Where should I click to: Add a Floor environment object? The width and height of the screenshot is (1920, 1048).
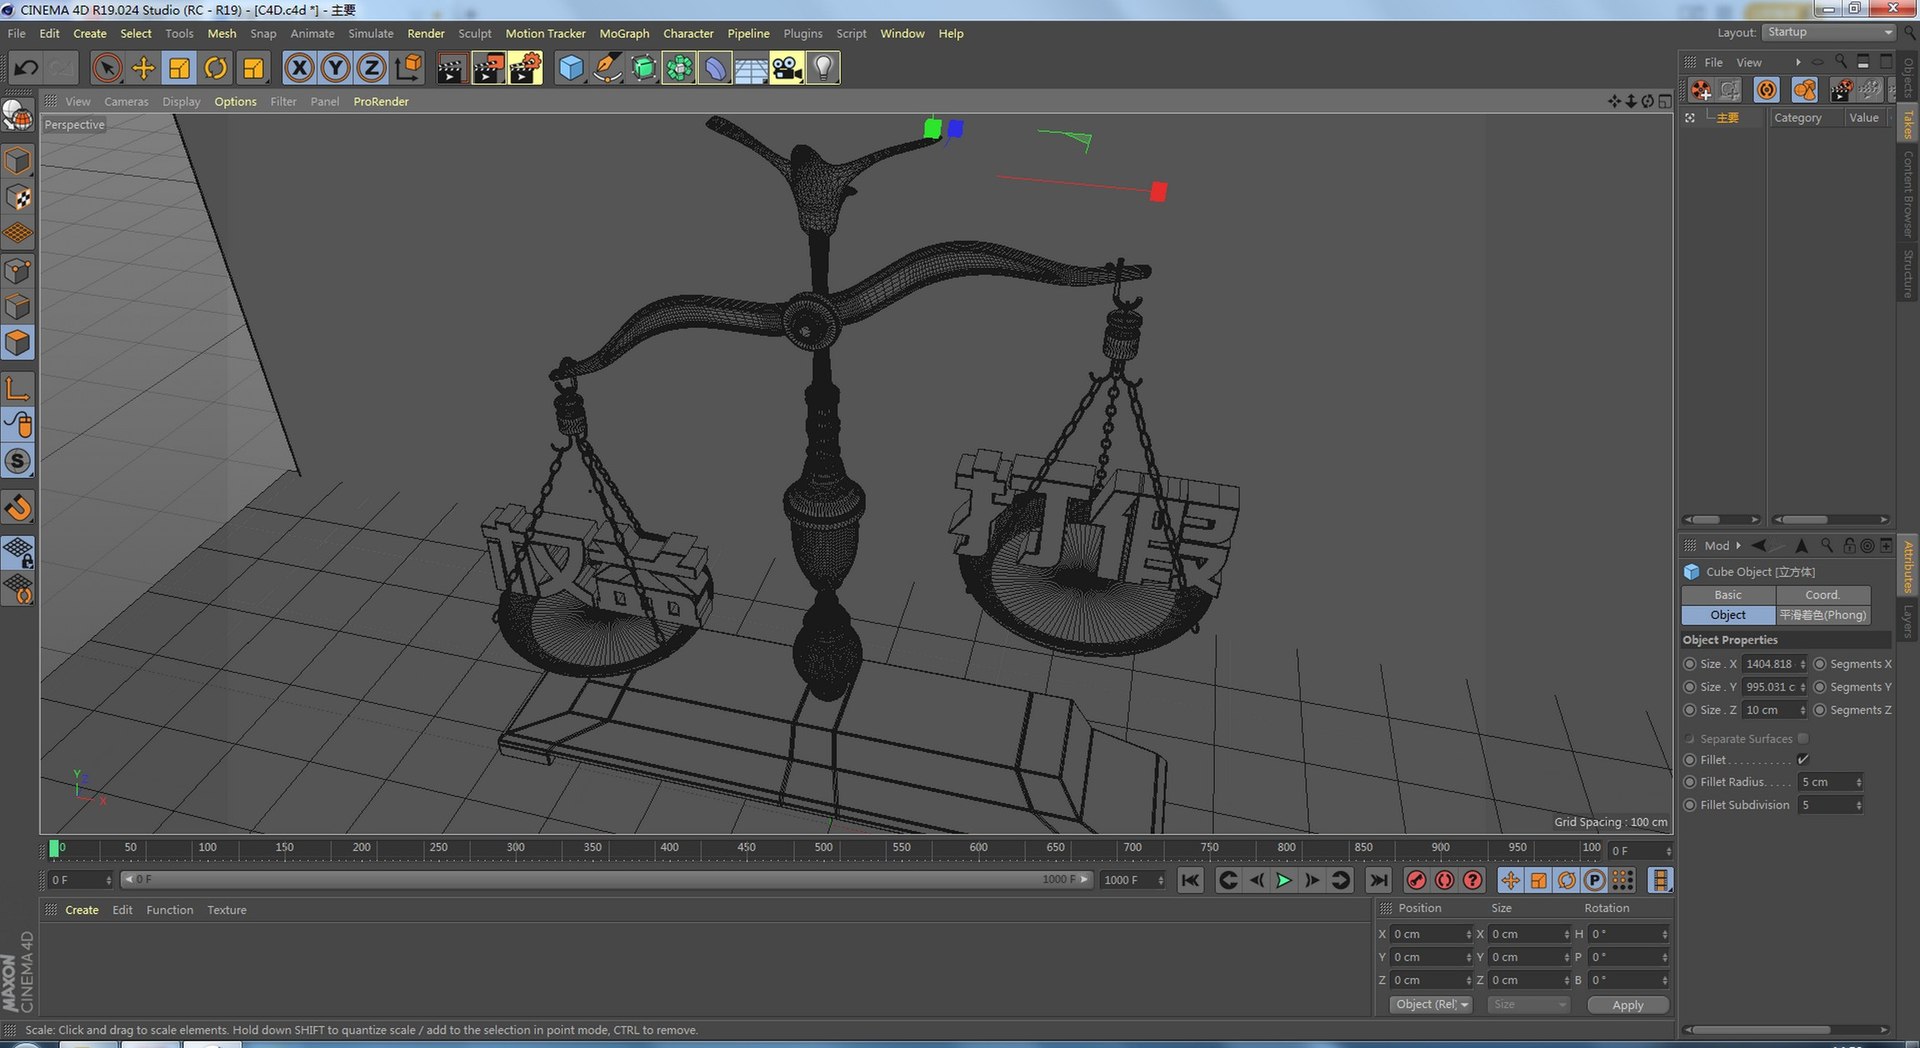(751, 68)
